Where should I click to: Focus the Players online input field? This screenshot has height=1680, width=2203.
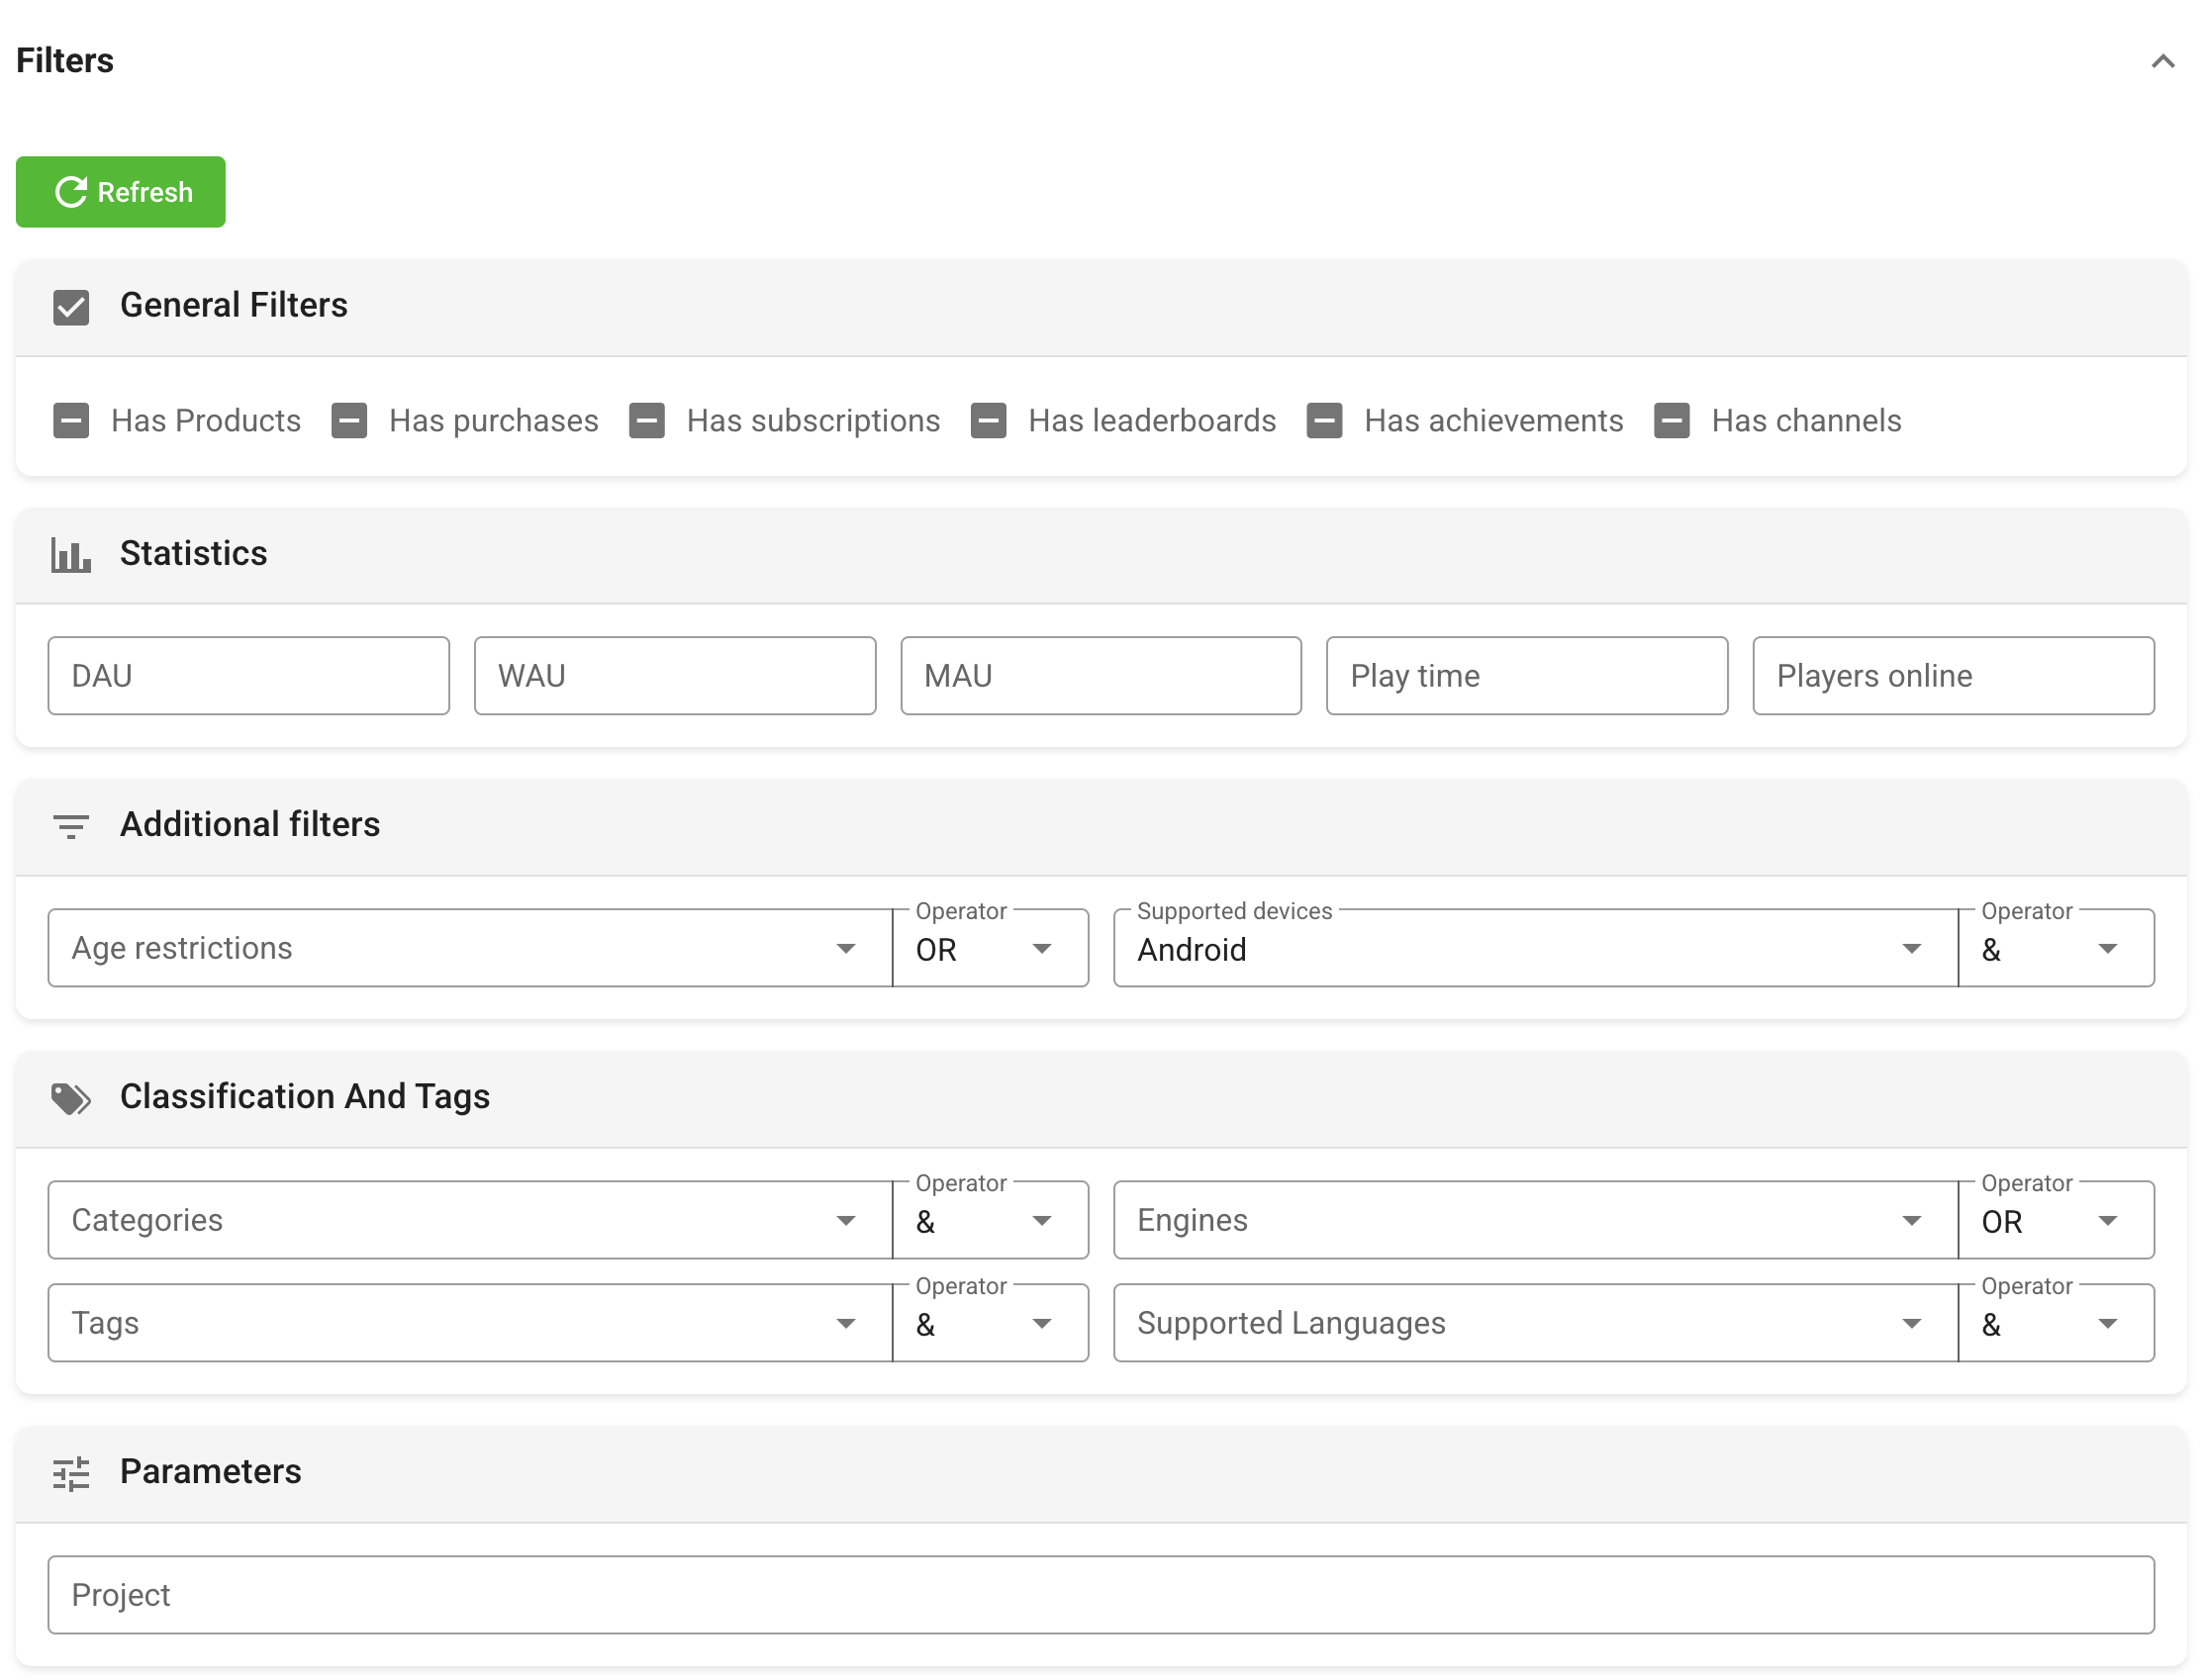point(1954,676)
